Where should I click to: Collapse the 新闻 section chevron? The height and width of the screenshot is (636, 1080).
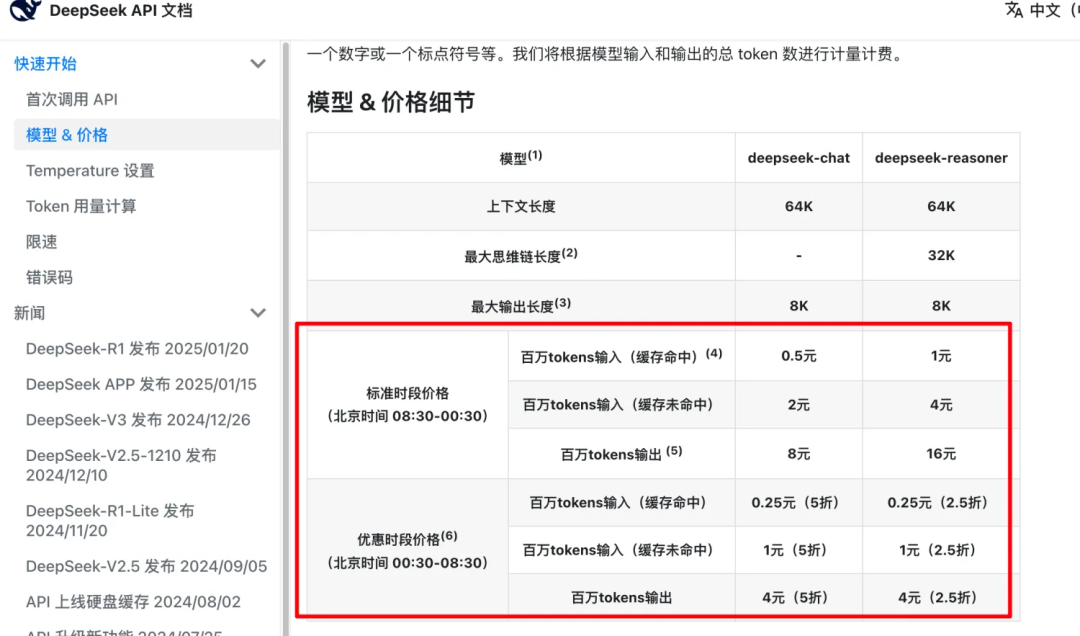258,313
